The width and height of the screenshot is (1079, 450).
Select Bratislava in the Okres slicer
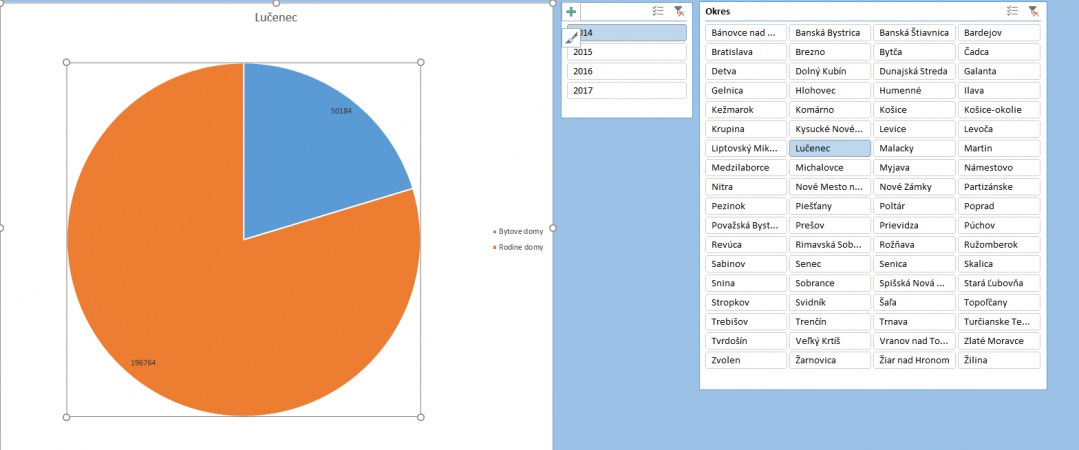pos(746,52)
